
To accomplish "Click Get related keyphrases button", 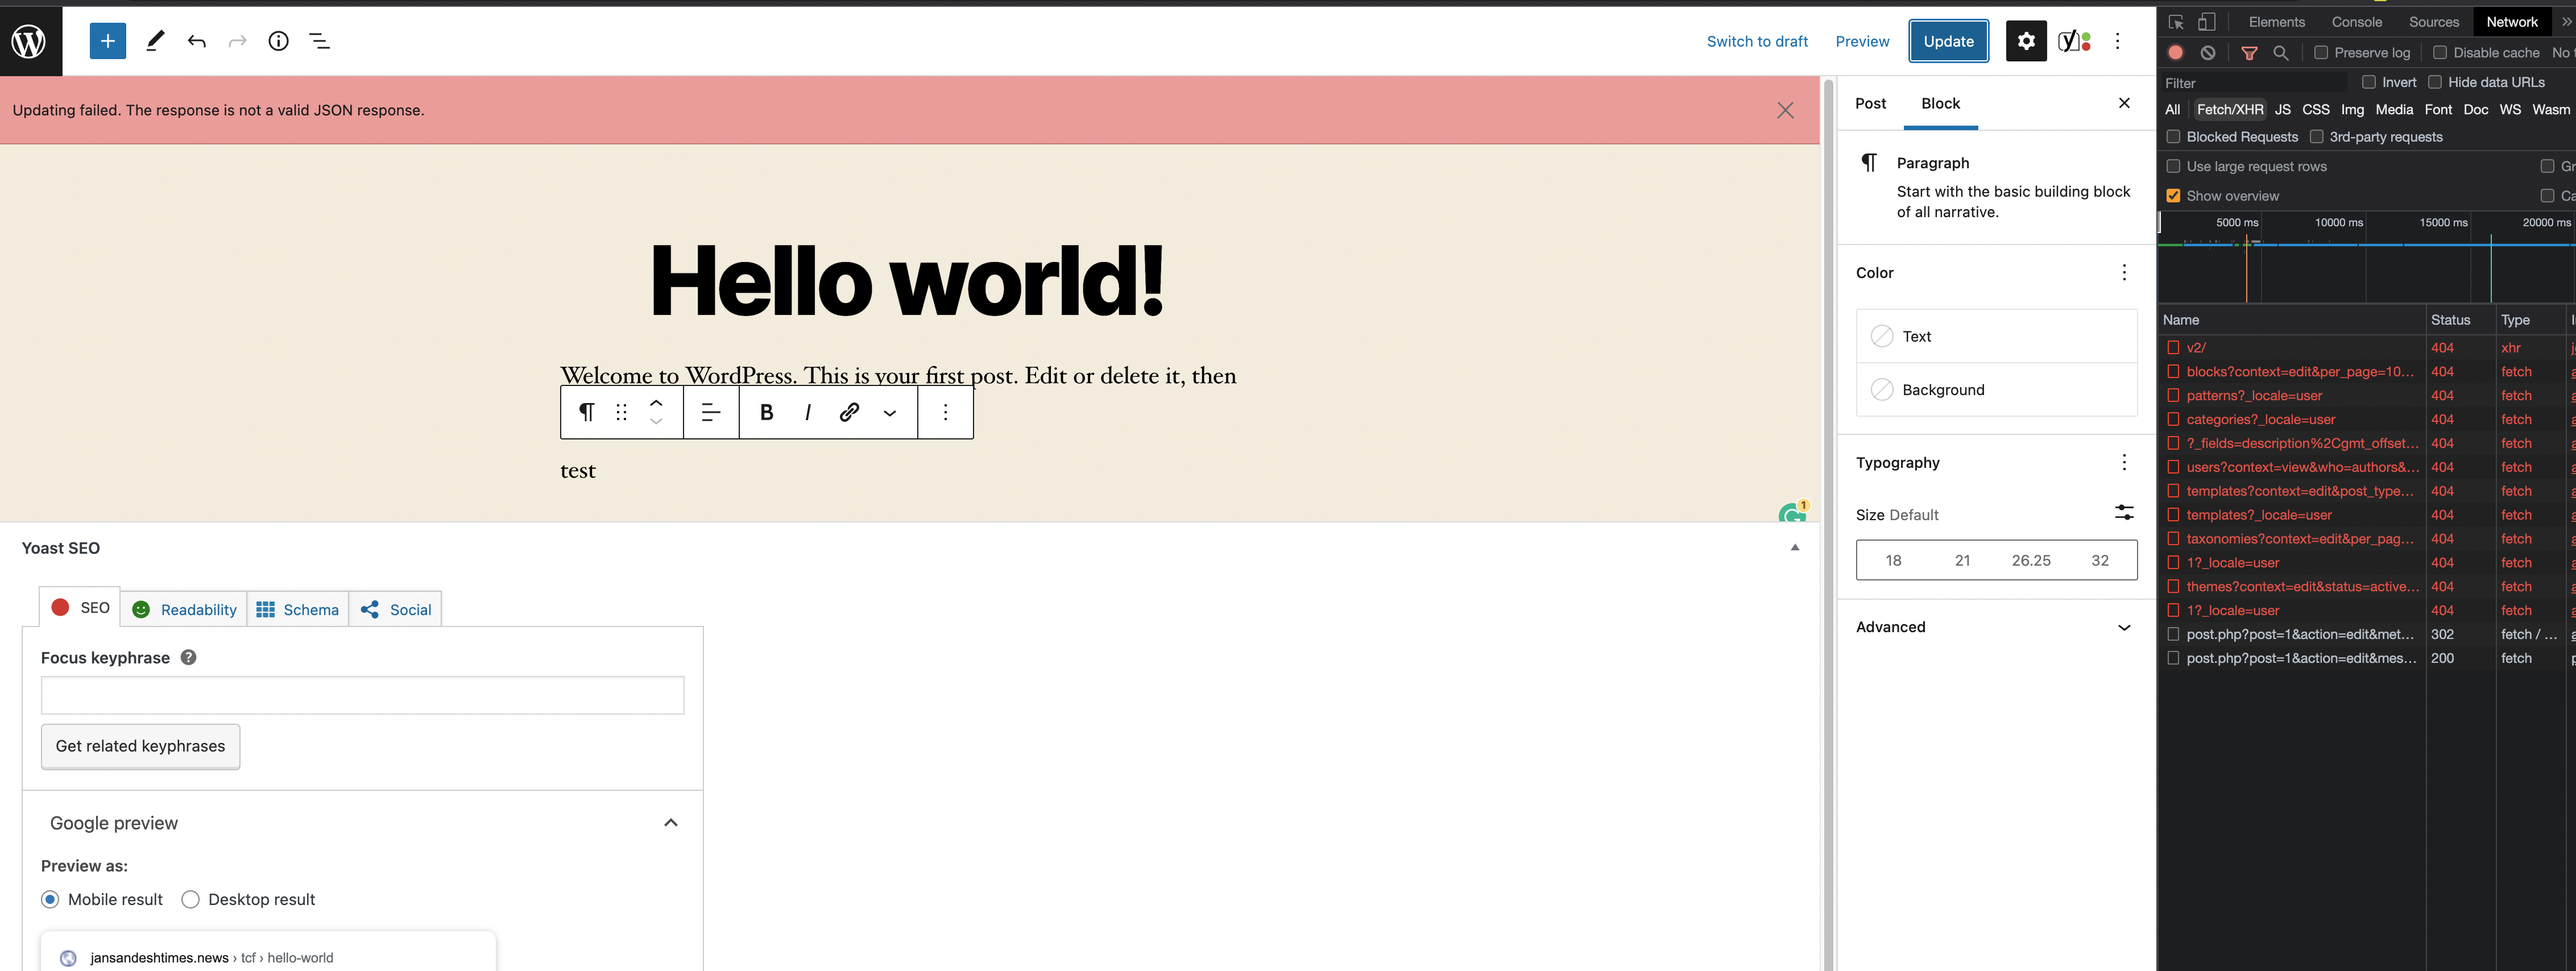I will coord(141,746).
